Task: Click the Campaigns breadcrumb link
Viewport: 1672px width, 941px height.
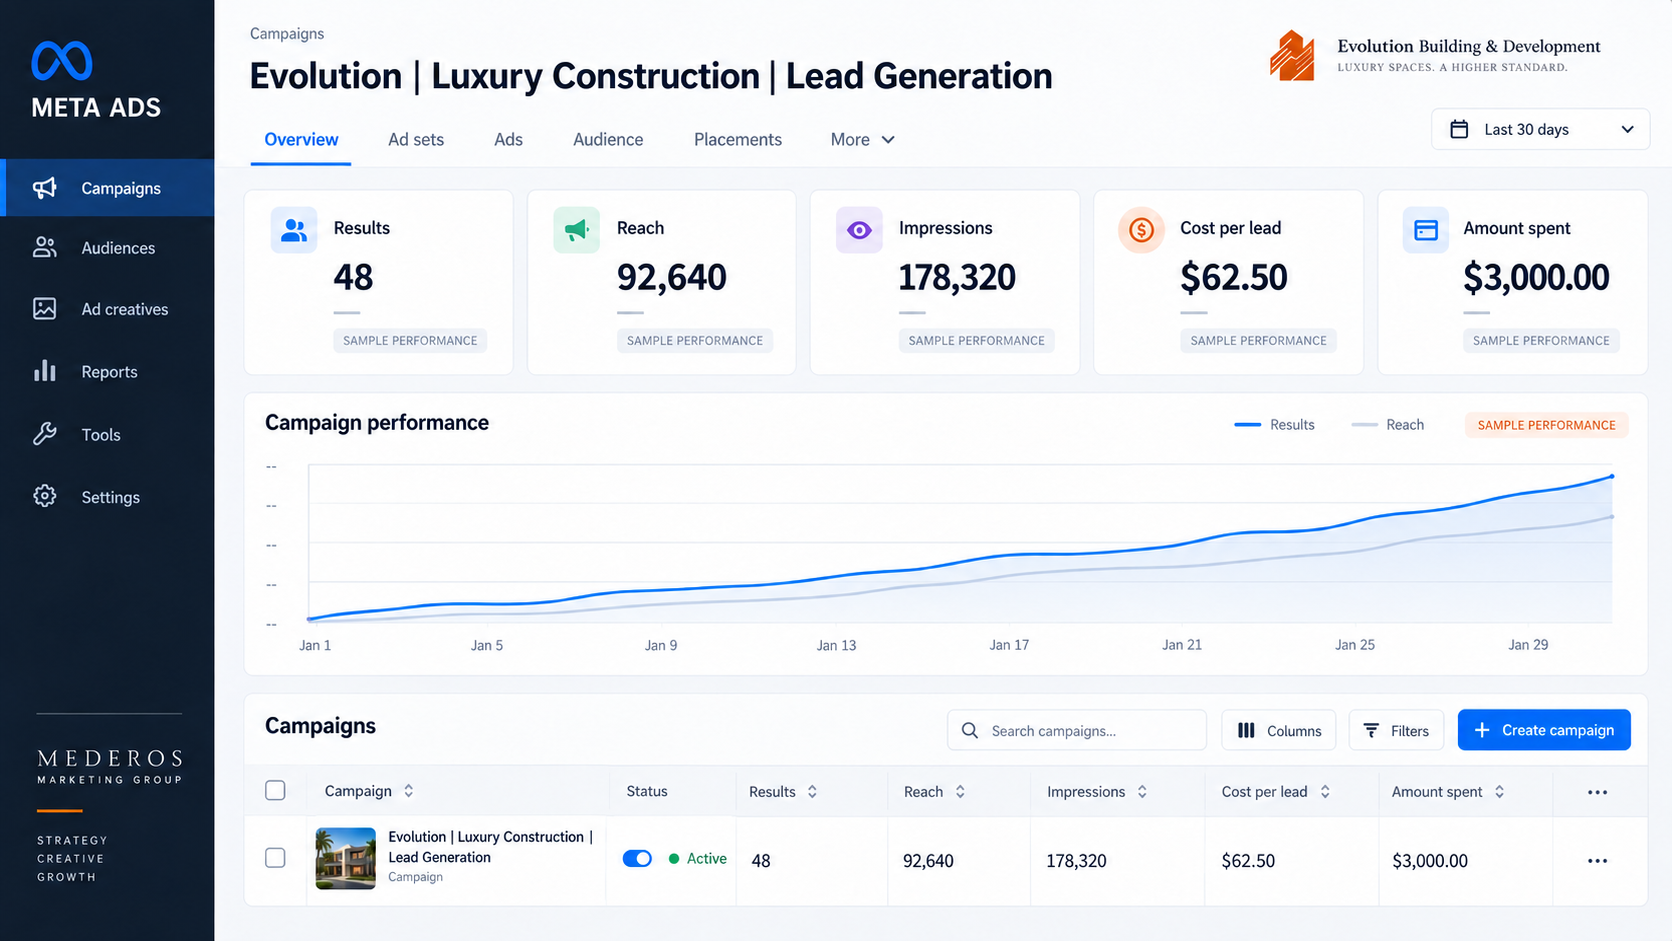Action: [287, 33]
